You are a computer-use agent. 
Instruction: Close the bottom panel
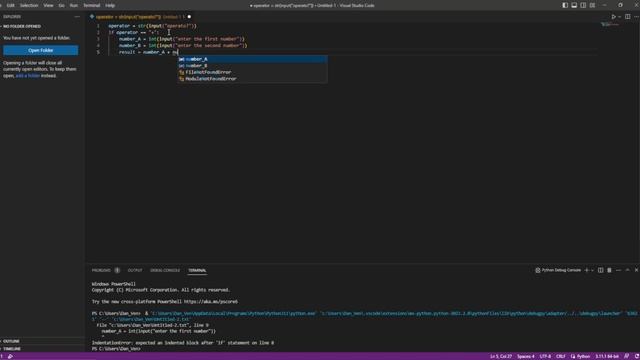tap(636, 270)
